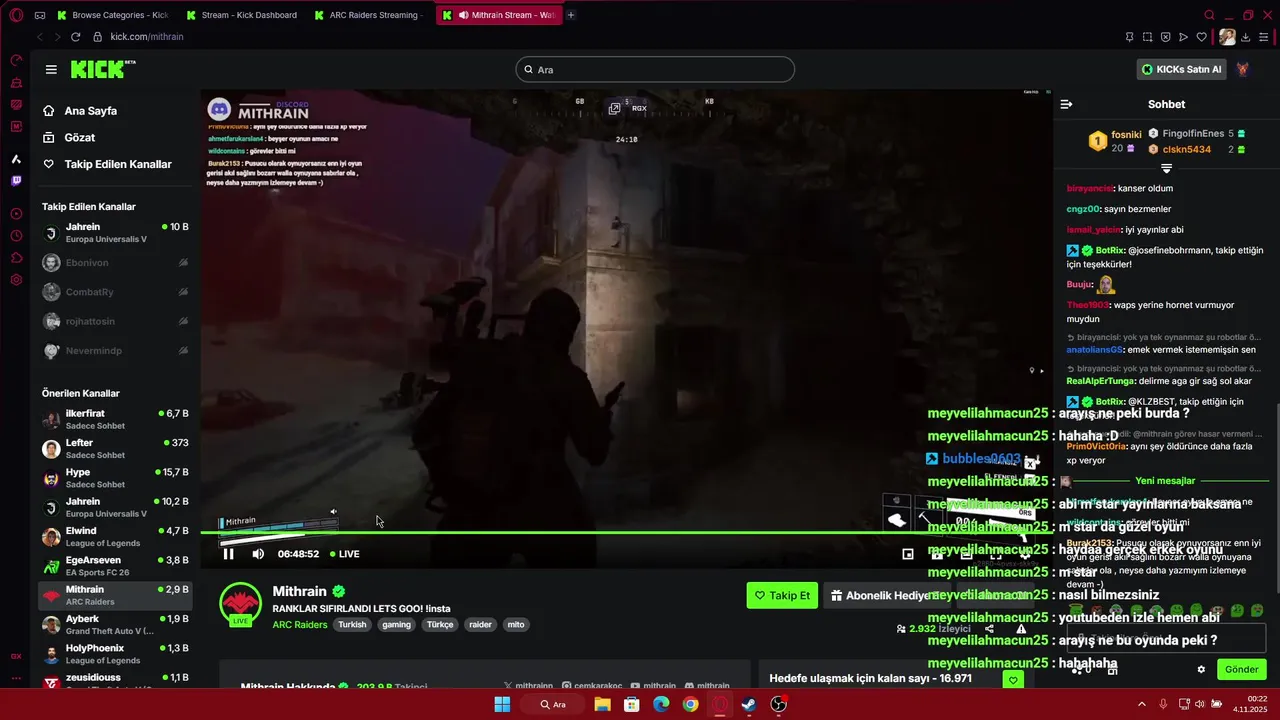The width and height of the screenshot is (1280, 720).
Task: Open recommended channel Hype
Action: (x=115, y=478)
